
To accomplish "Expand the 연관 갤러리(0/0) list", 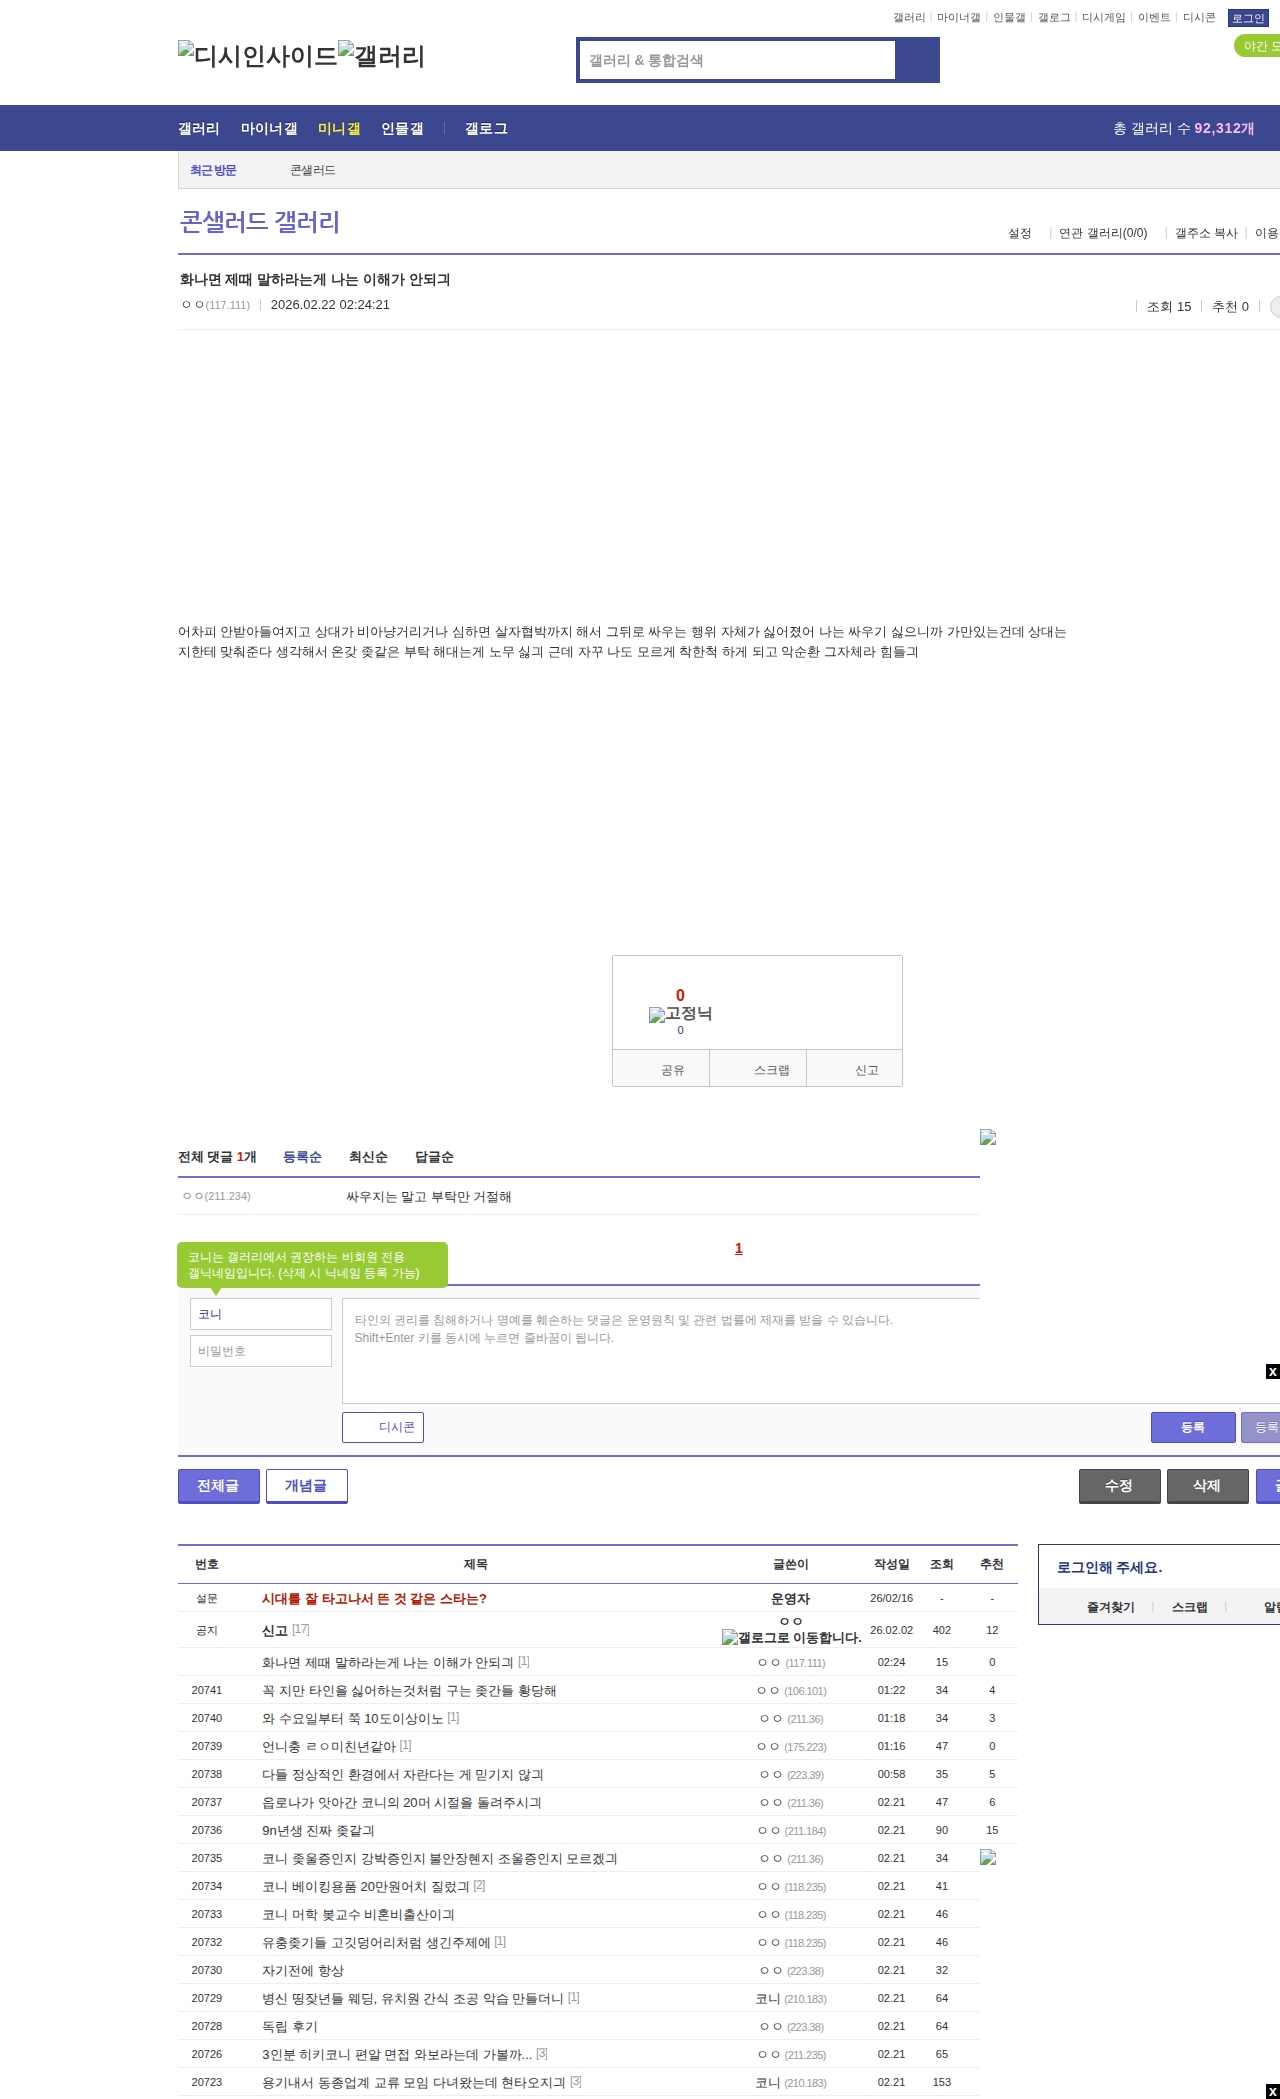I will [1103, 233].
